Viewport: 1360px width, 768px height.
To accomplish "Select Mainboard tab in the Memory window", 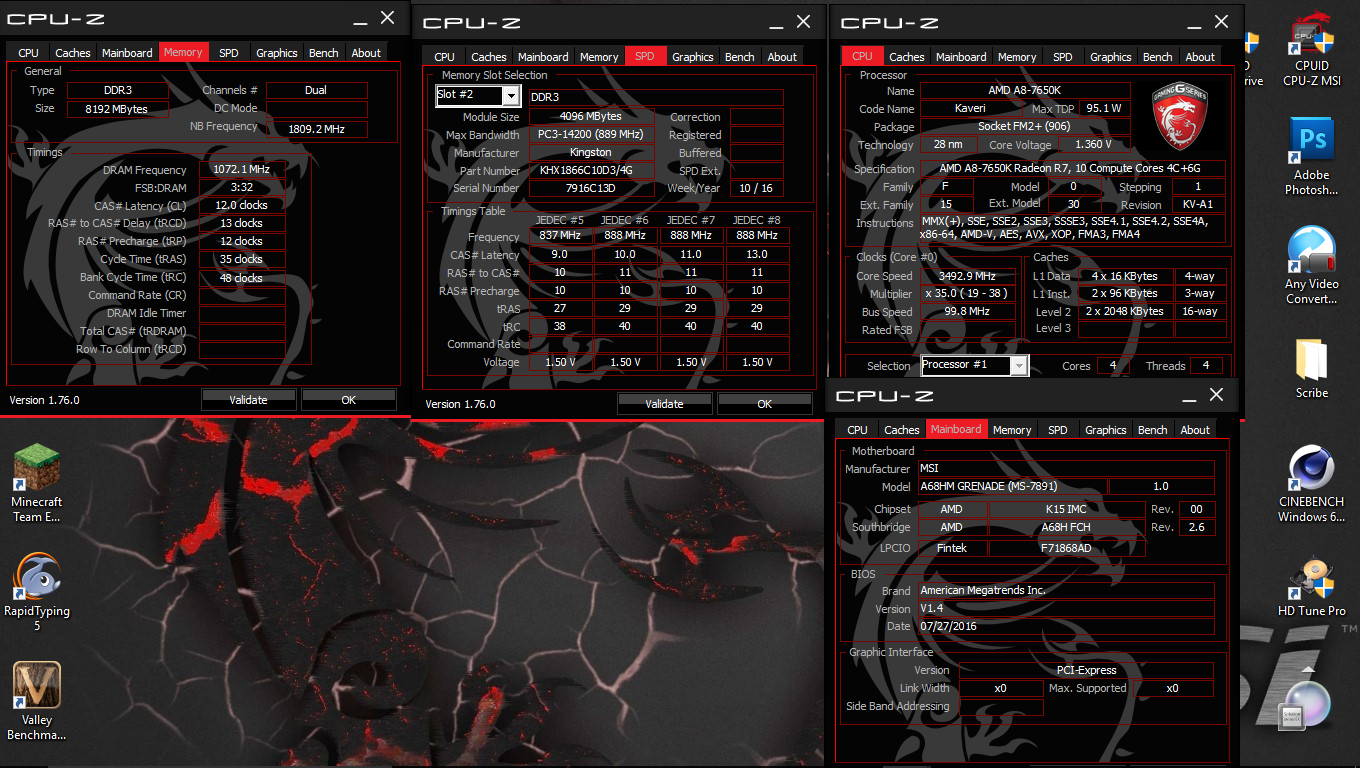I will [128, 53].
